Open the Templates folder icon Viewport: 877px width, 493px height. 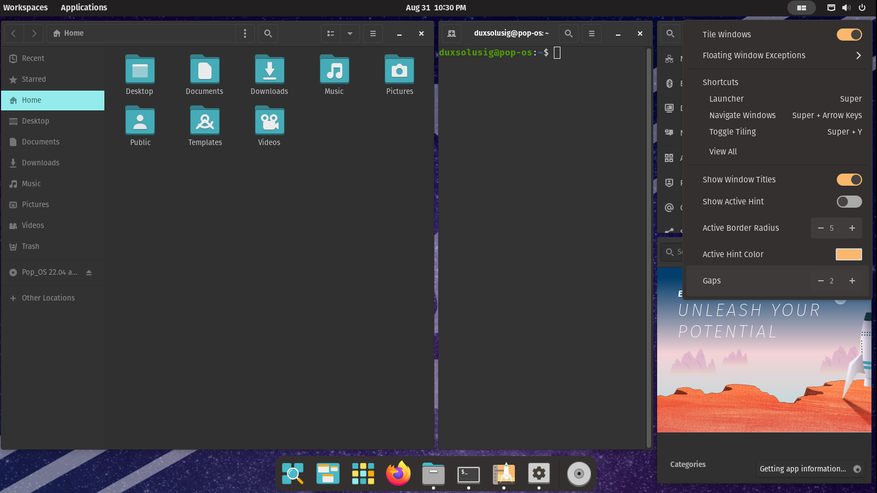pos(204,123)
